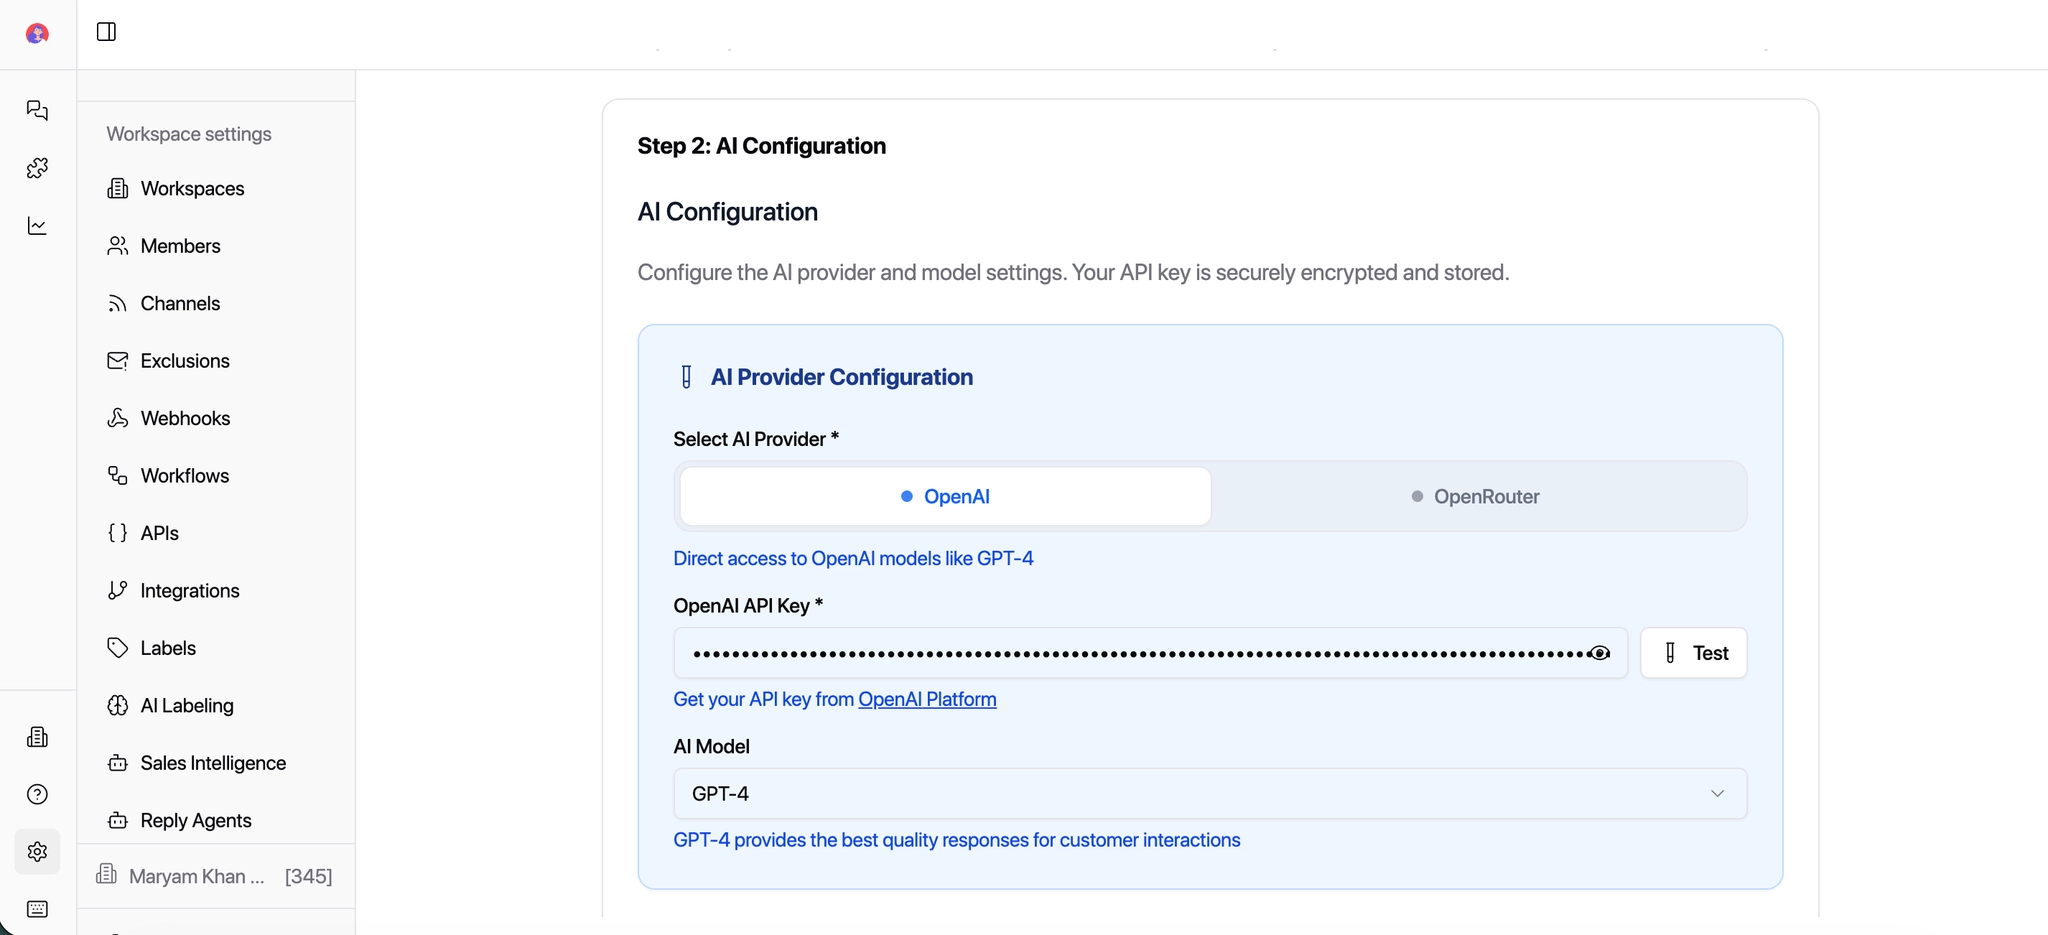The height and width of the screenshot is (935, 2048).
Task: Expand the AI Model dropdown
Action: pyautogui.click(x=1210, y=793)
